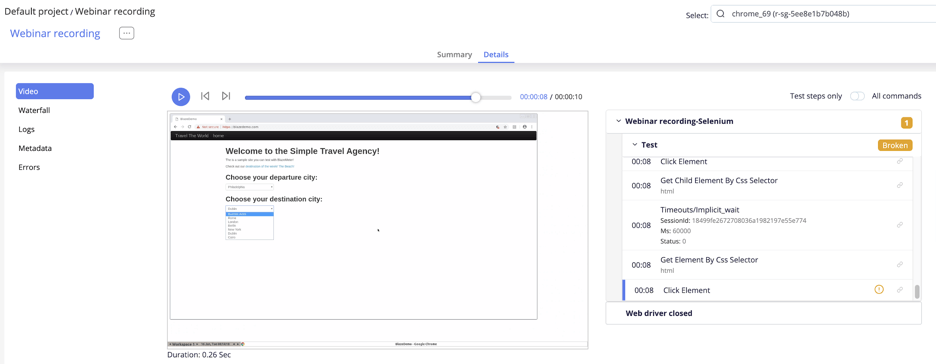The height and width of the screenshot is (364, 936).
Task: Click the Broken status badge
Action: coord(895,145)
